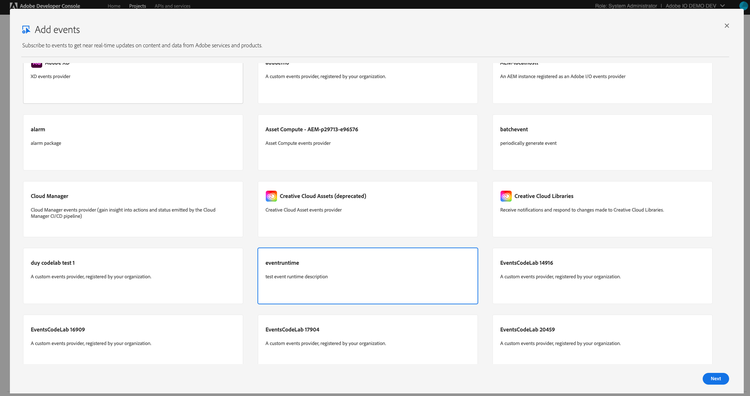The width and height of the screenshot is (750, 396).
Task: Open the user profile avatar
Action: click(x=744, y=6)
